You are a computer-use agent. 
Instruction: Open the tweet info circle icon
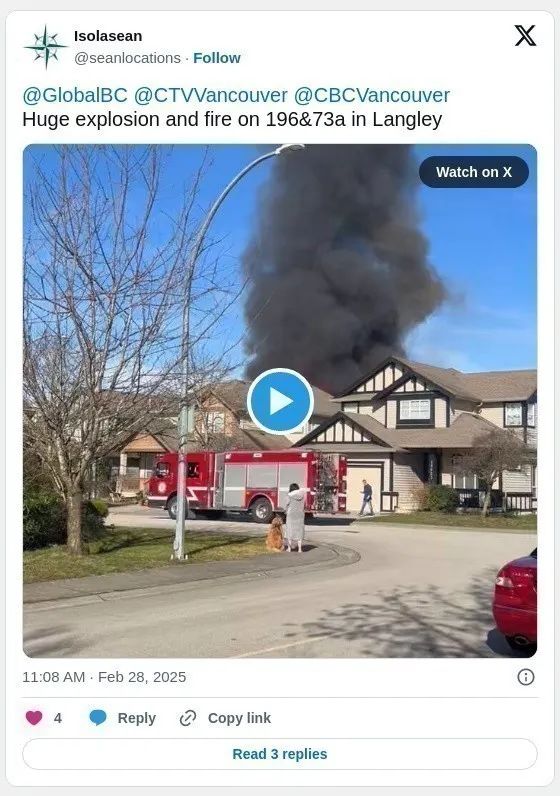pos(525,677)
